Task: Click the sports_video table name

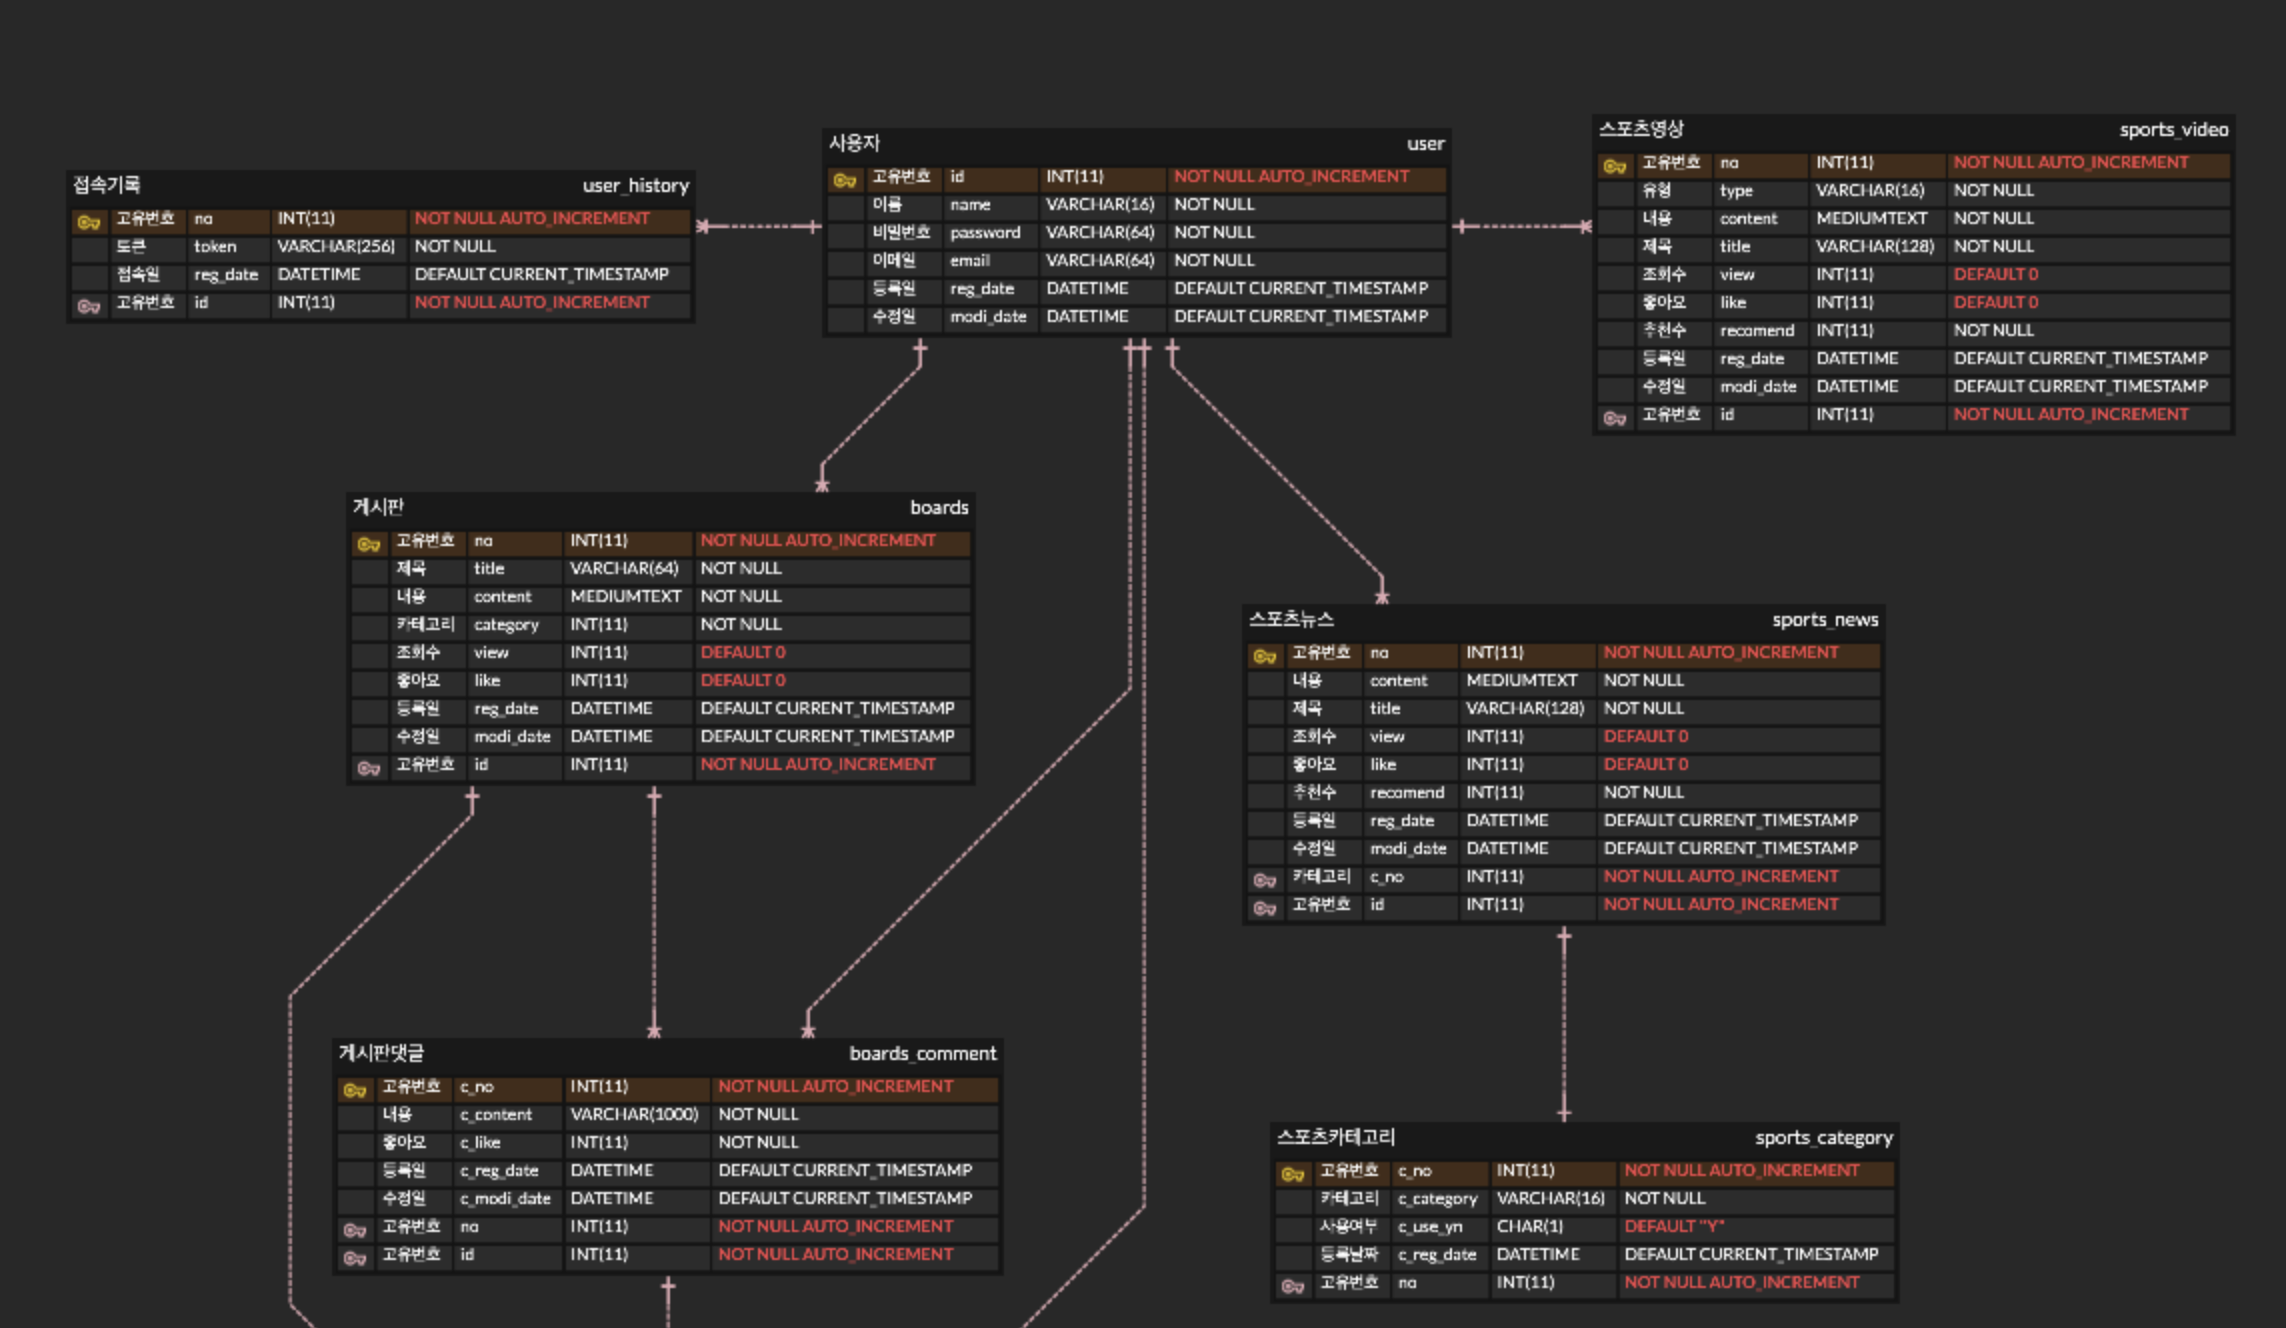Action: coord(2174,129)
